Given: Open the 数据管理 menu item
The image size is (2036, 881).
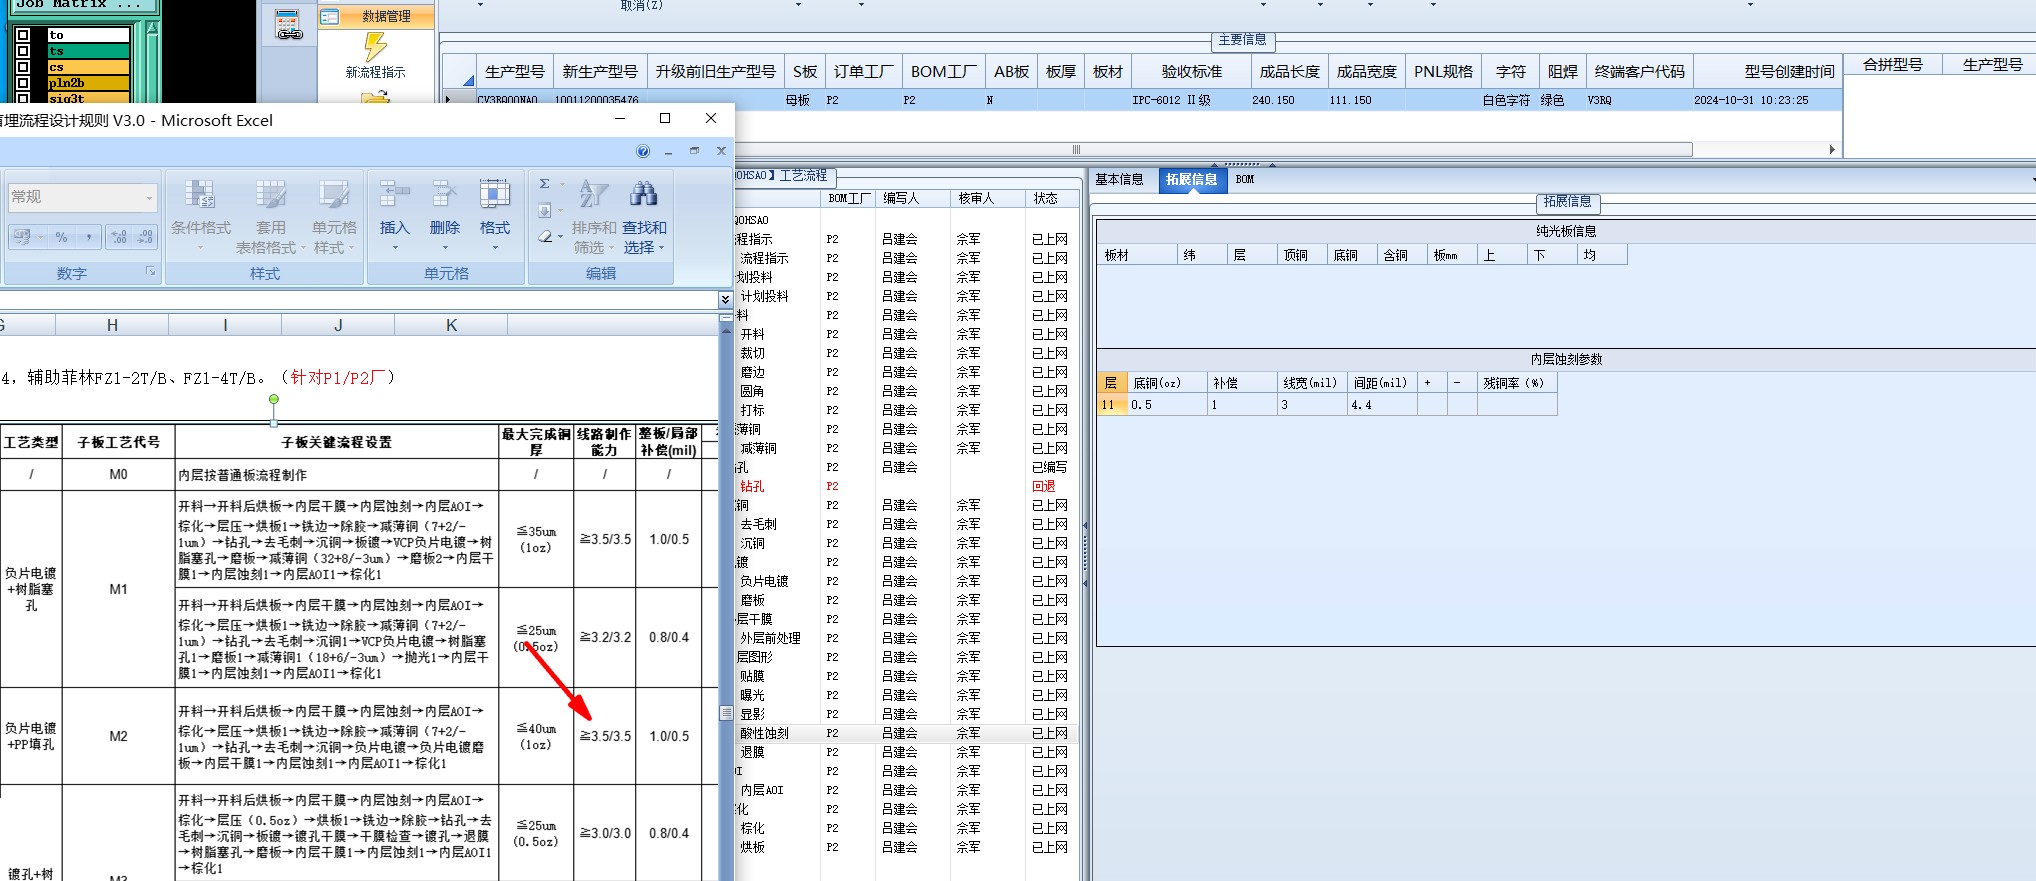Looking at the screenshot, I should tap(386, 16).
